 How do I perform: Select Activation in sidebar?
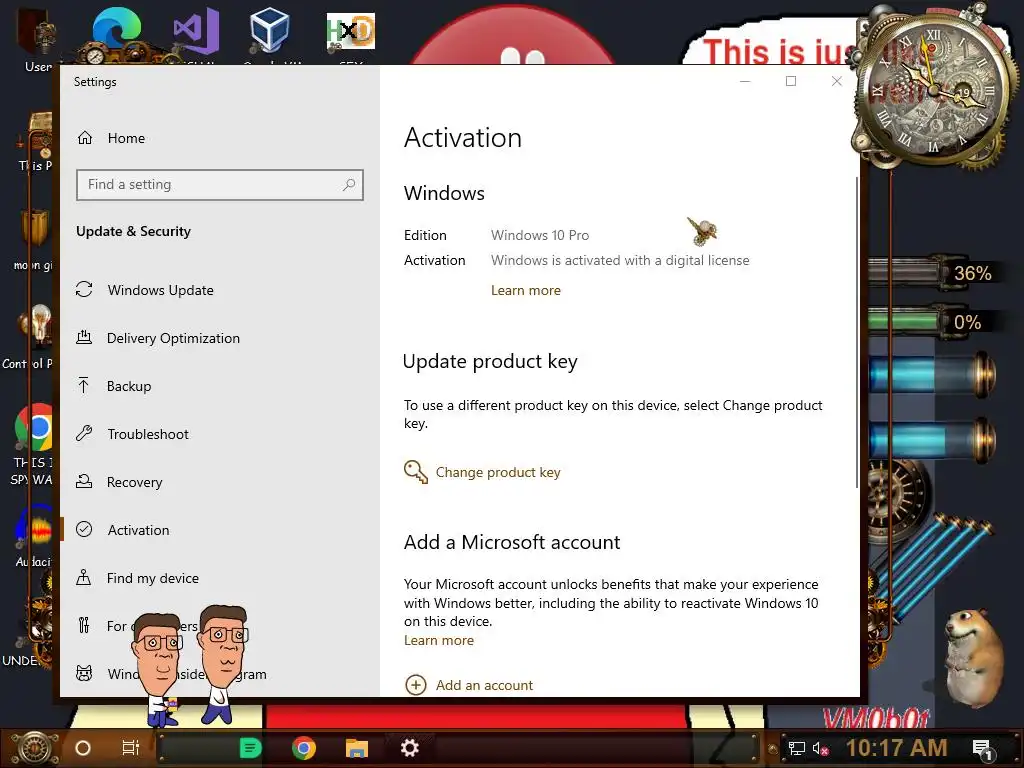click(x=138, y=530)
